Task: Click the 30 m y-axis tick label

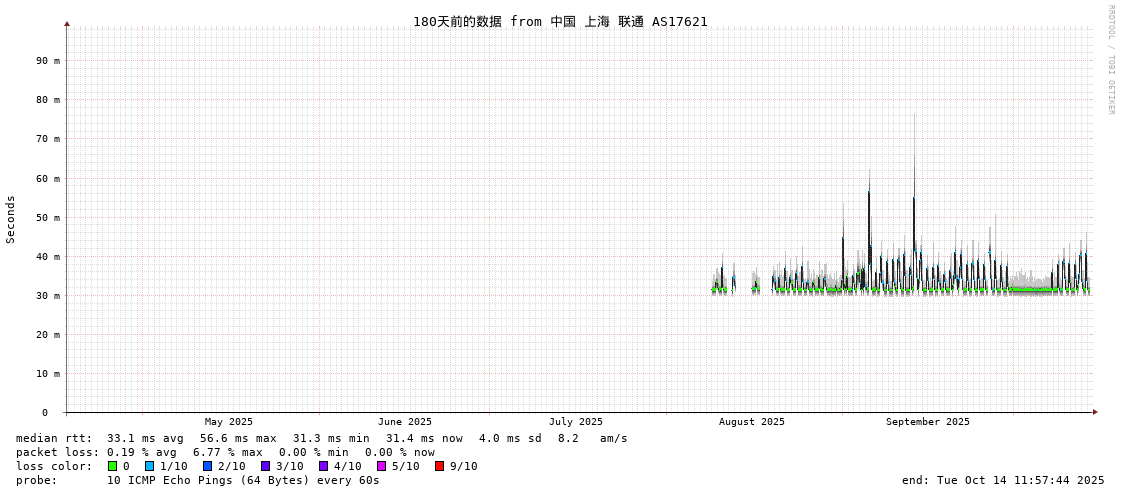Action: [x=48, y=296]
